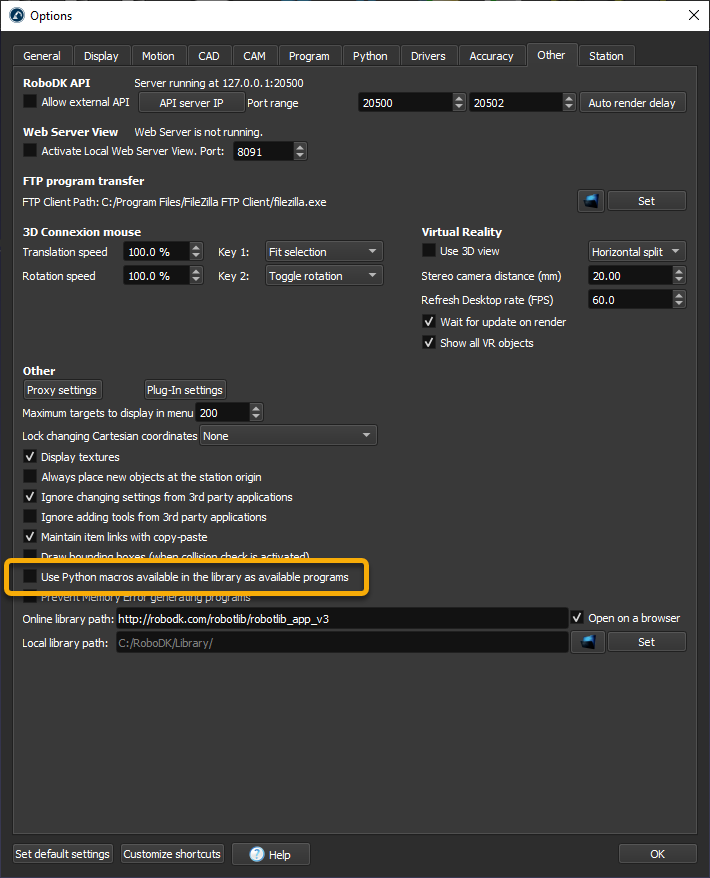
Task: Increase maximum targets to display stepper
Action: [256, 408]
